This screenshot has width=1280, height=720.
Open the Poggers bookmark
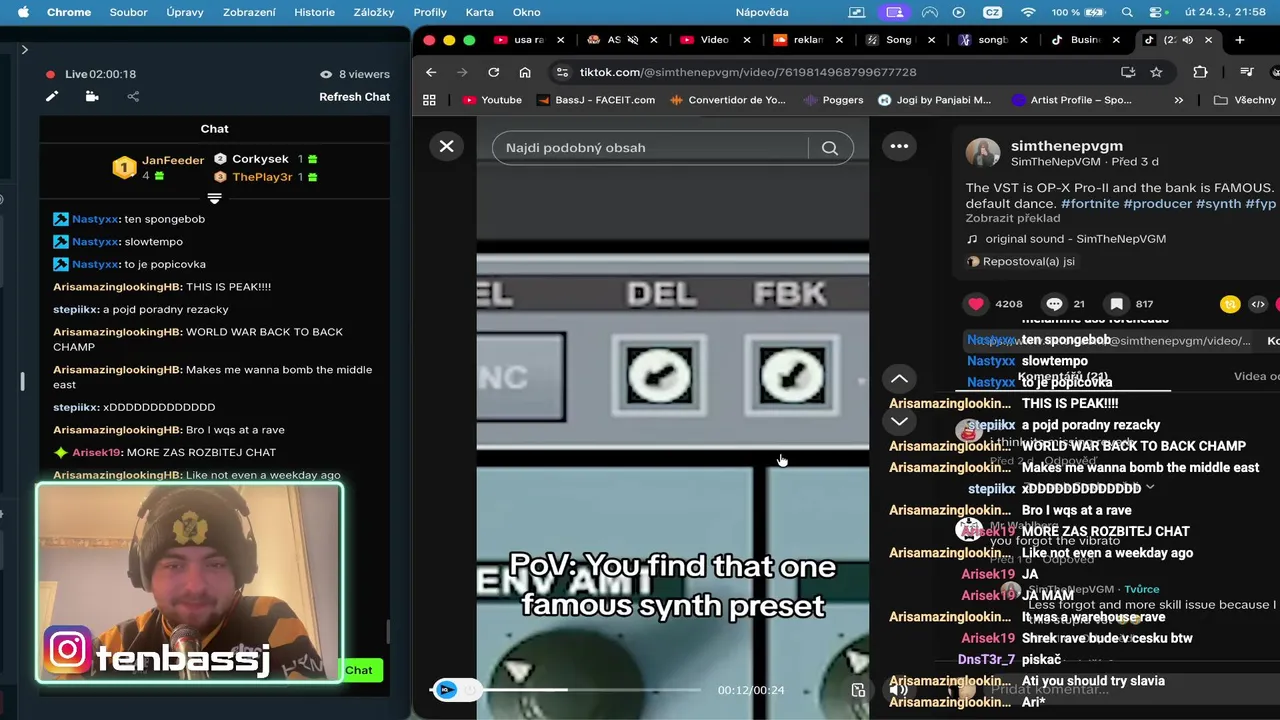[x=833, y=100]
